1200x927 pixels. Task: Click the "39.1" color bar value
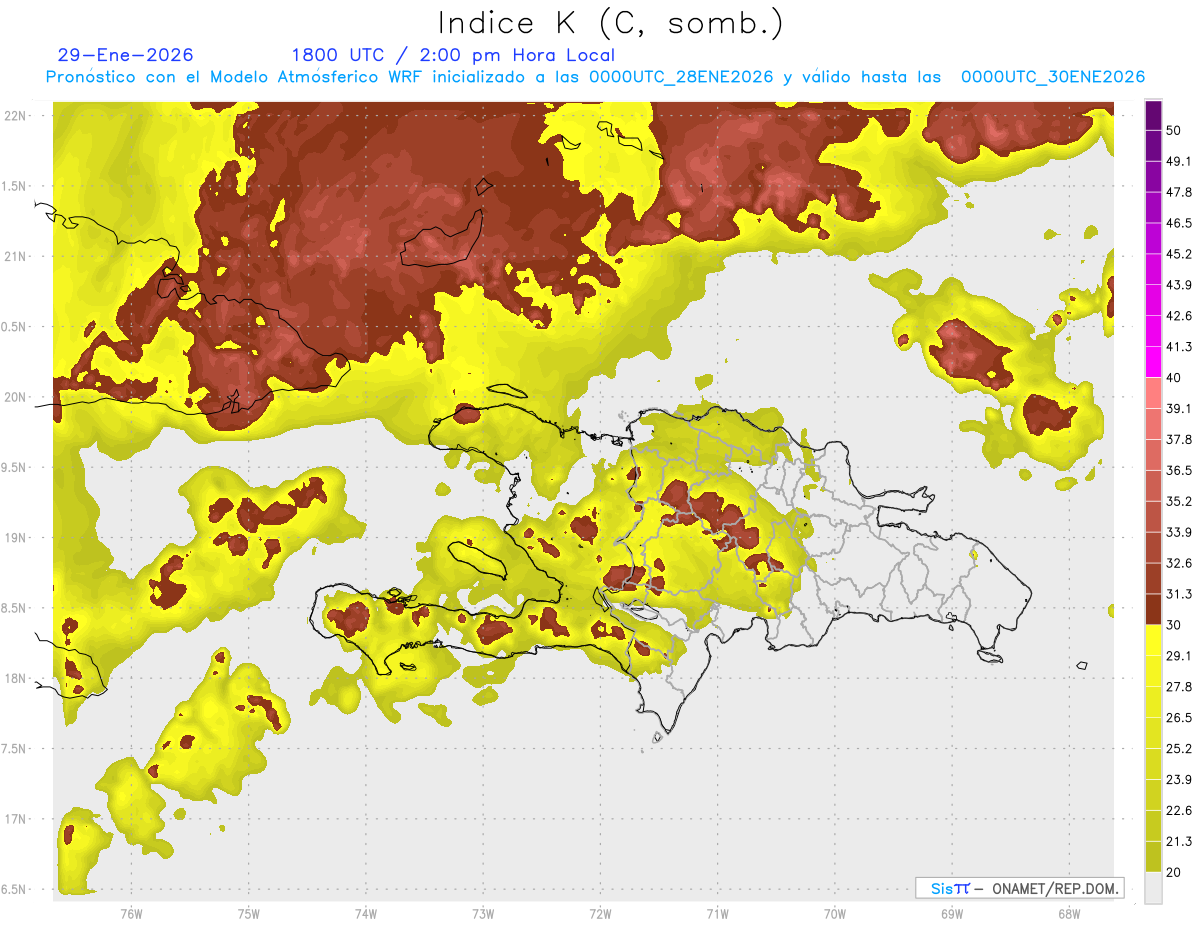[1179, 408]
